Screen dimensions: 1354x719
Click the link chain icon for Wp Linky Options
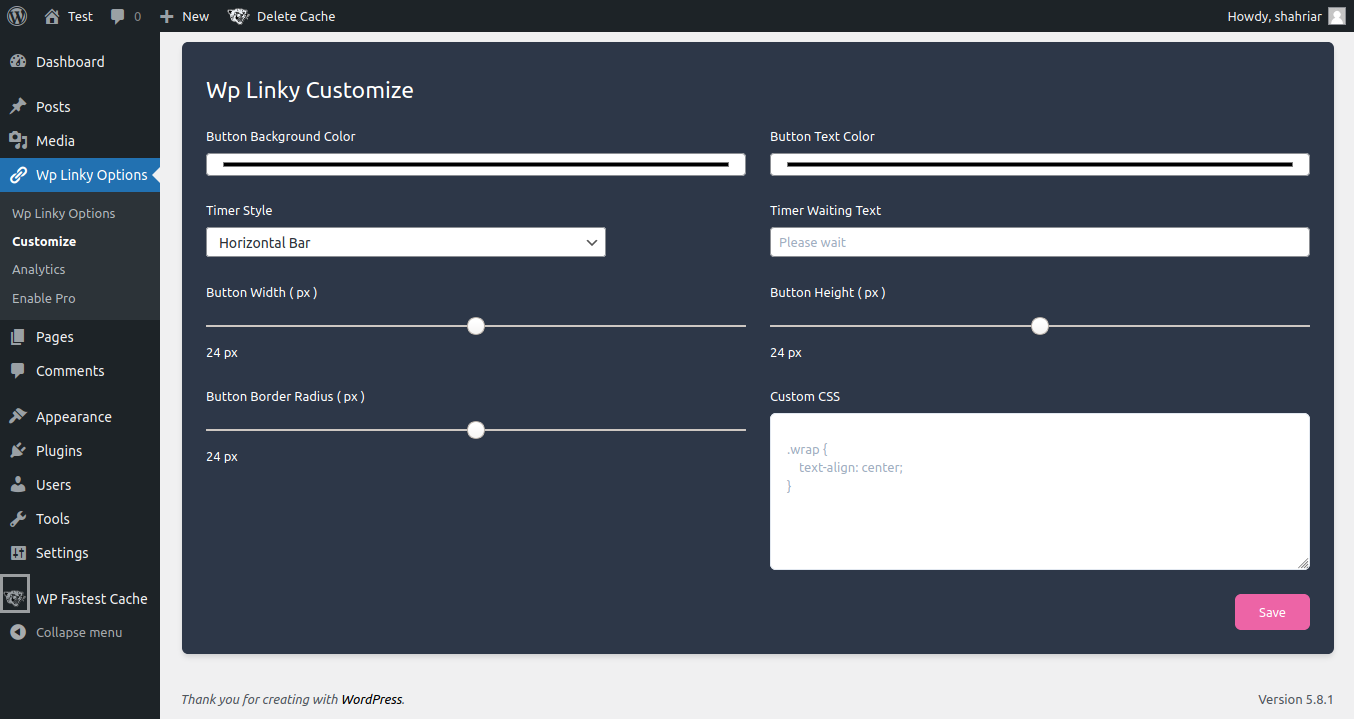click(18, 175)
